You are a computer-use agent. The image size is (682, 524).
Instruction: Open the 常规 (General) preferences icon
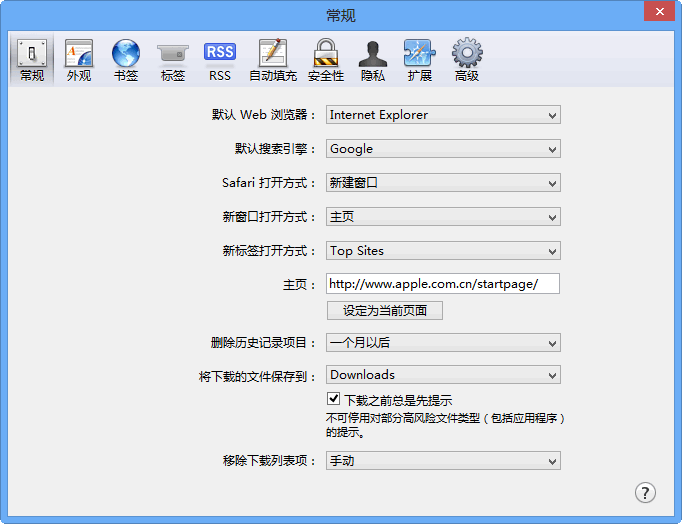(31, 60)
